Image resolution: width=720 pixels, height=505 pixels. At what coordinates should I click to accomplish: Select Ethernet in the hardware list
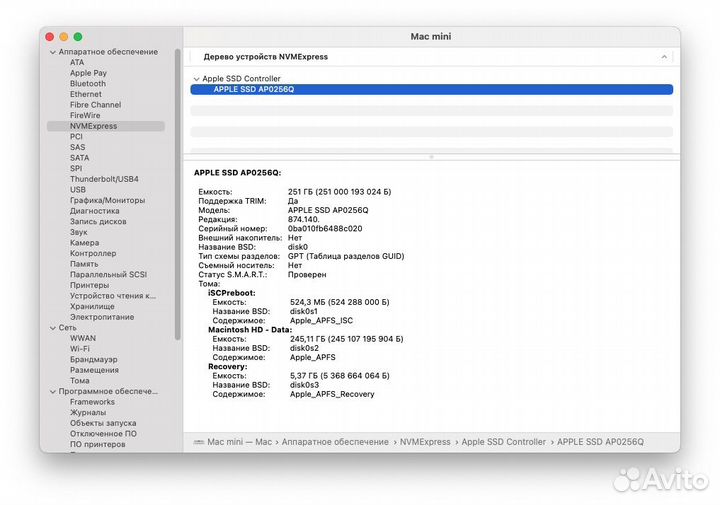[86, 94]
